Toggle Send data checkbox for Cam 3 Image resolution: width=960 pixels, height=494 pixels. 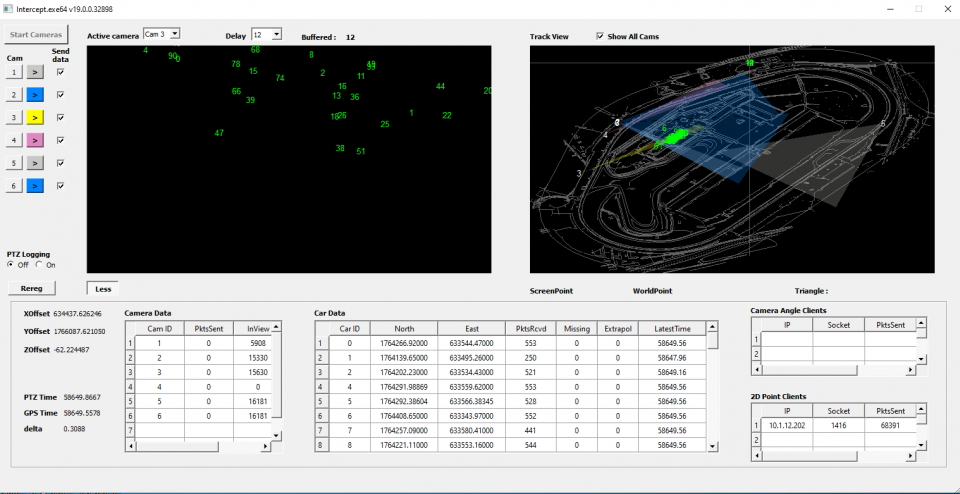click(60, 118)
